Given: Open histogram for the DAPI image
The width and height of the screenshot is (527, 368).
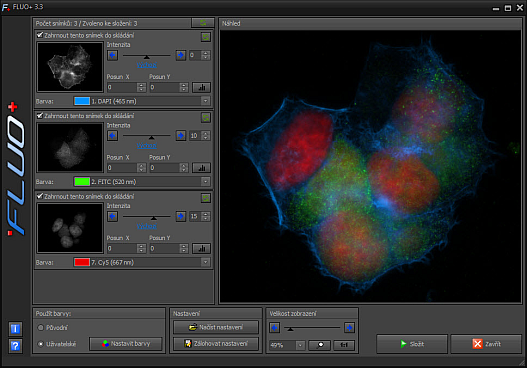Looking at the screenshot, I should (201, 87).
